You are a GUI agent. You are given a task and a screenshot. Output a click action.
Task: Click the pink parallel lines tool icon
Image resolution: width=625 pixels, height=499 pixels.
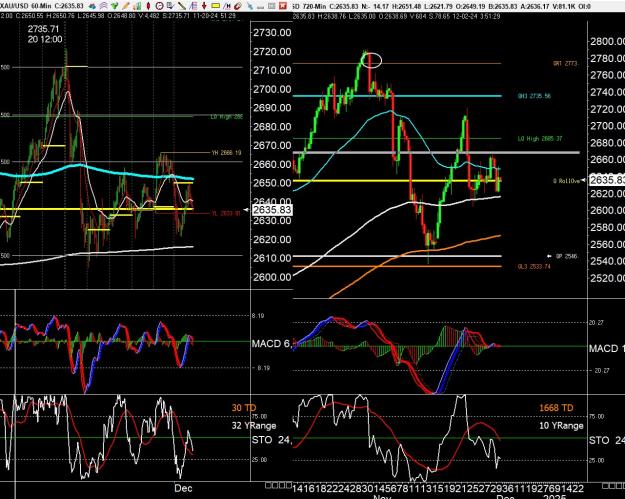pyautogui.click(x=193, y=6)
